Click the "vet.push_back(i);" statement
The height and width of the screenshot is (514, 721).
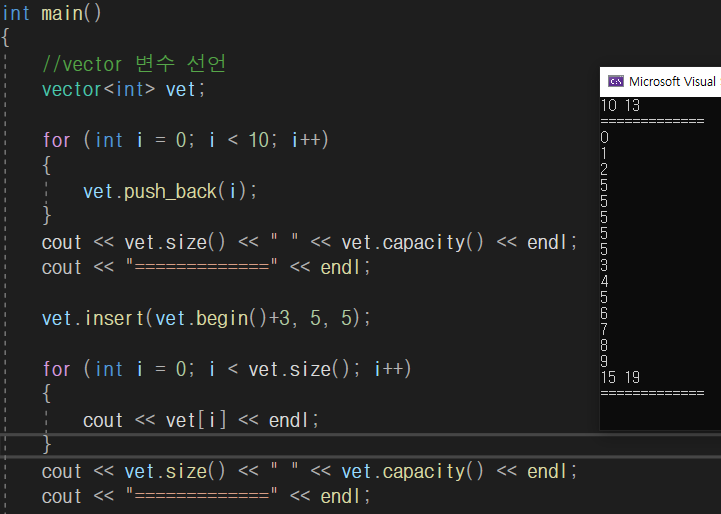point(170,191)
